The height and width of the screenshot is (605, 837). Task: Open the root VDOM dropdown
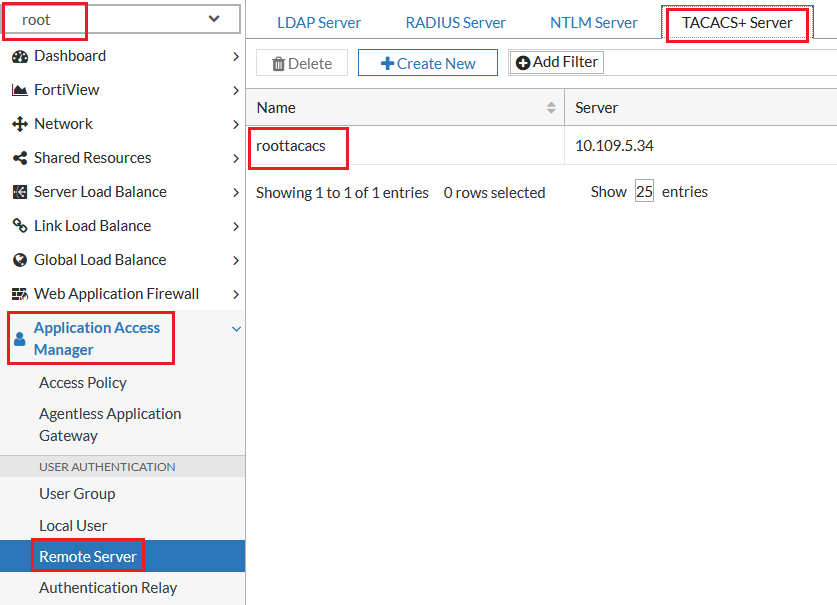(x=122, y=19)
